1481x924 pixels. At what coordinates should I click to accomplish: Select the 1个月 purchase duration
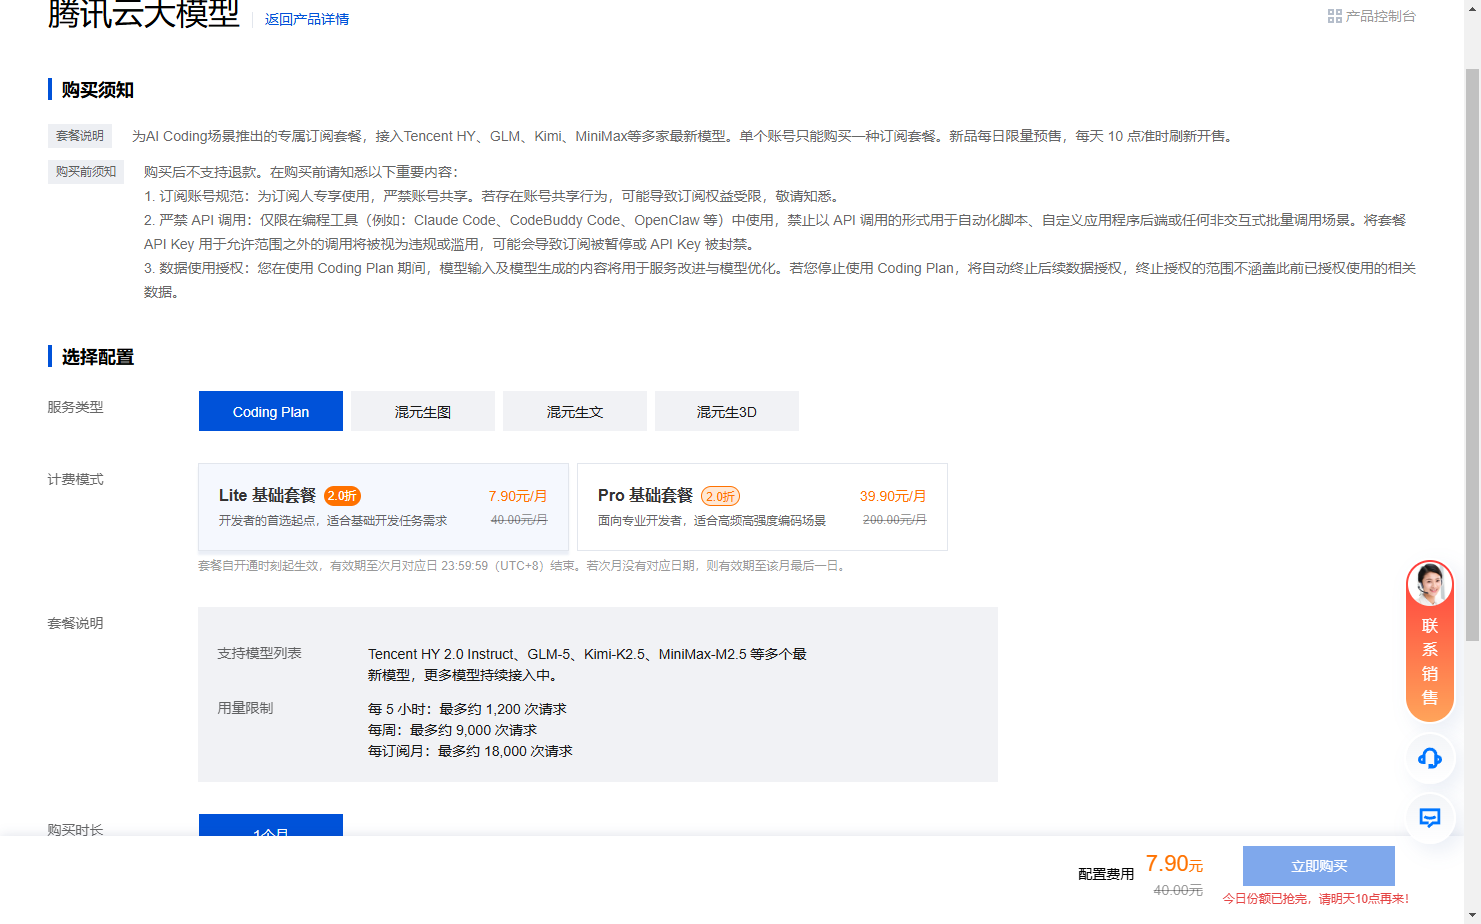tap(270, 826)
